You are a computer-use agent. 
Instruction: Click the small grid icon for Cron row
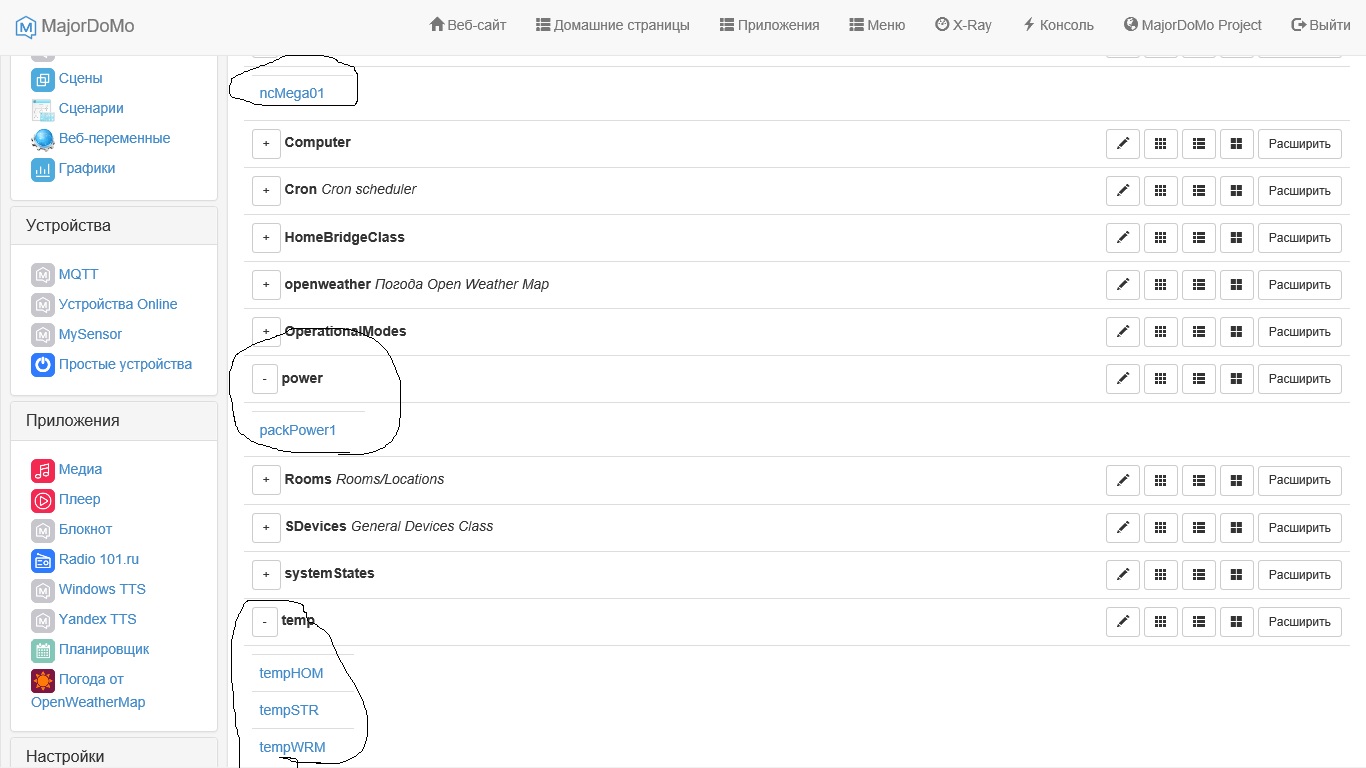(1160, 191)
